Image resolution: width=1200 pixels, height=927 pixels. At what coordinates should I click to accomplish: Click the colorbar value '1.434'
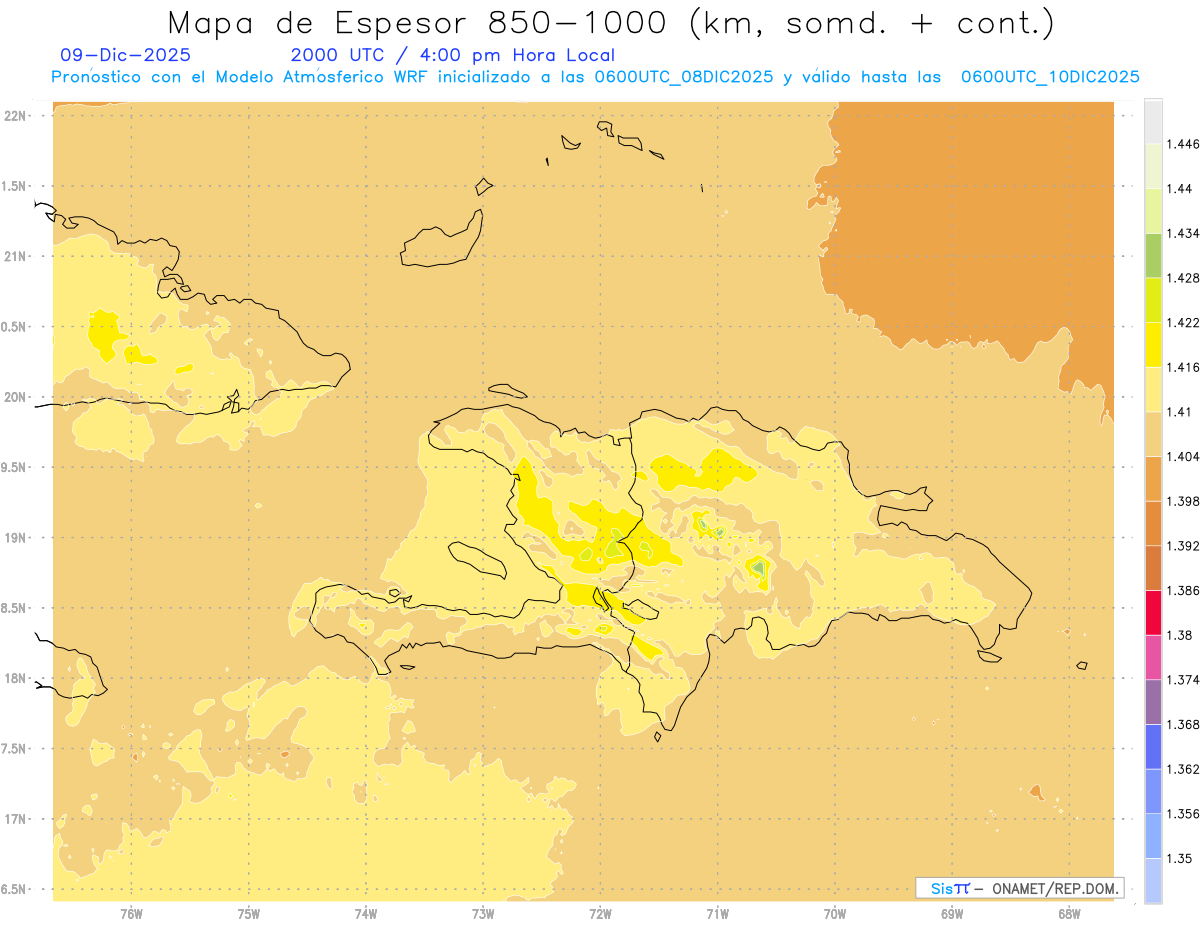(x=1183, y=234)
